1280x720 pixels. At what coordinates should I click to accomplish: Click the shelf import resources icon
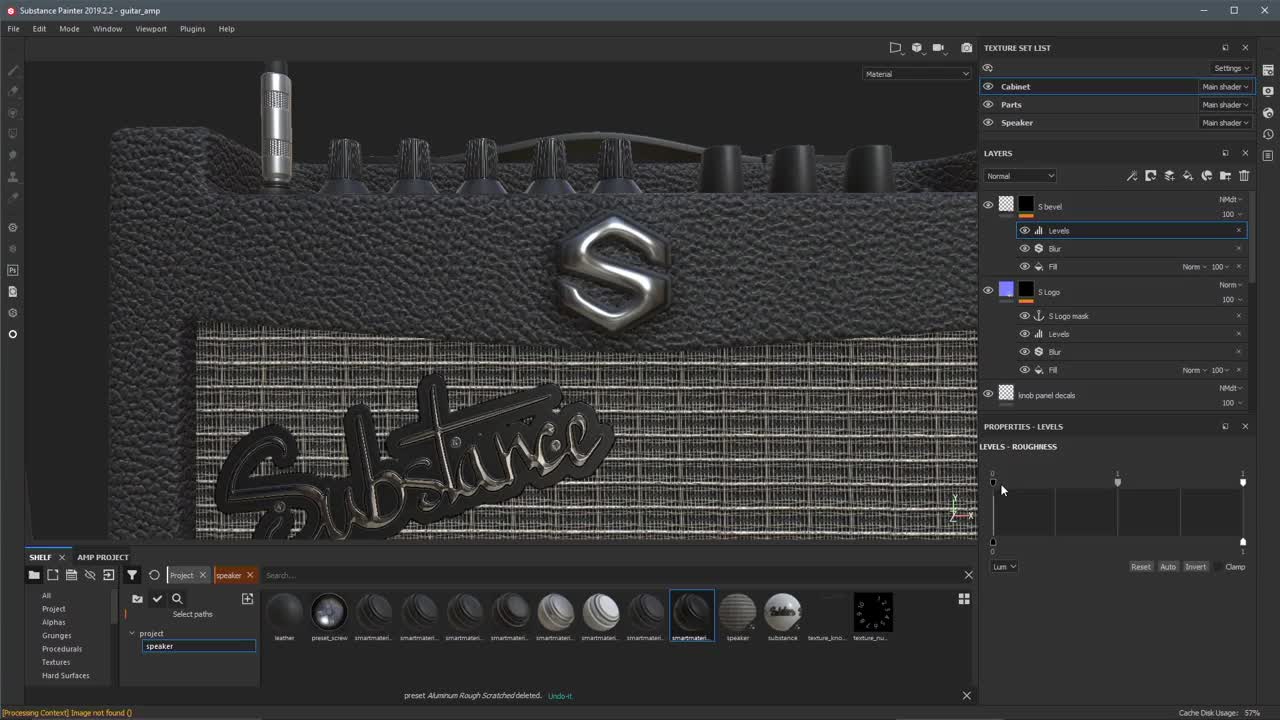(108, 575)
